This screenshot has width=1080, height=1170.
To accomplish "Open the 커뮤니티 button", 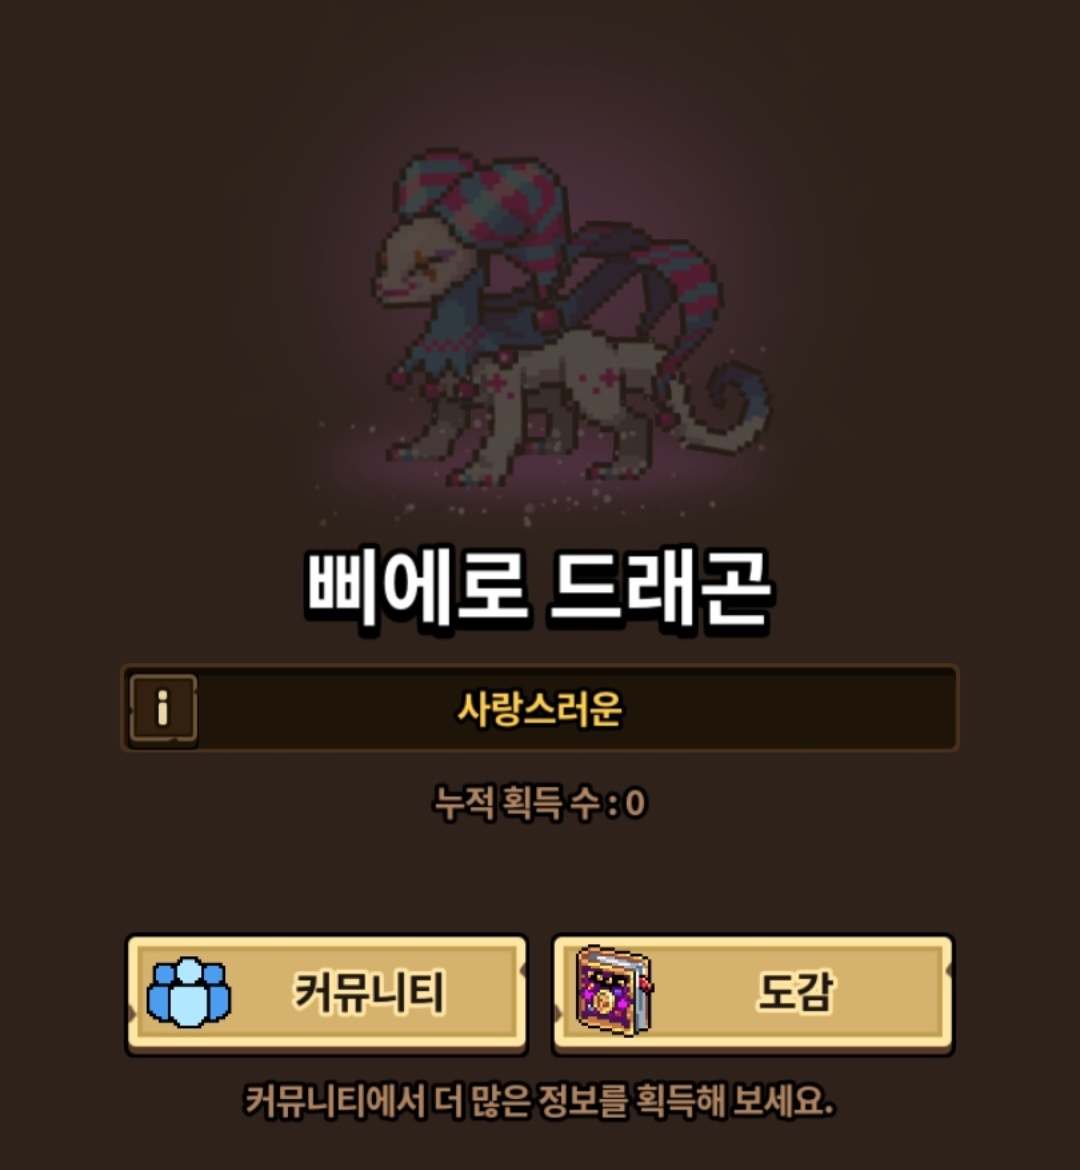I will pyautogui.click(x=327, y=994).
